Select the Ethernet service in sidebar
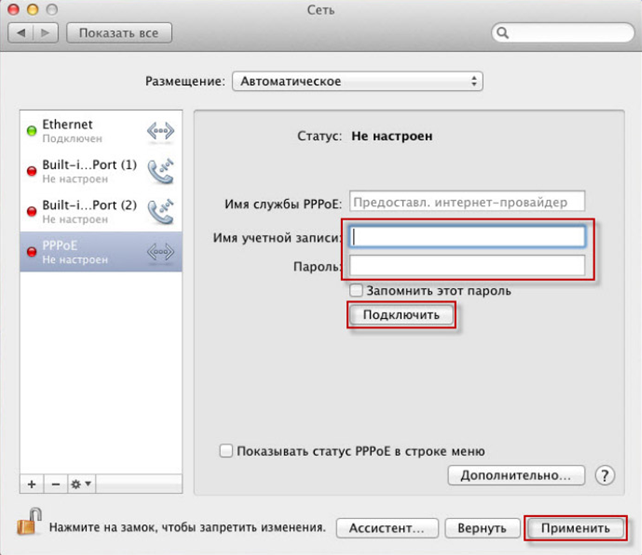642x555 pixels. (100, 131)
